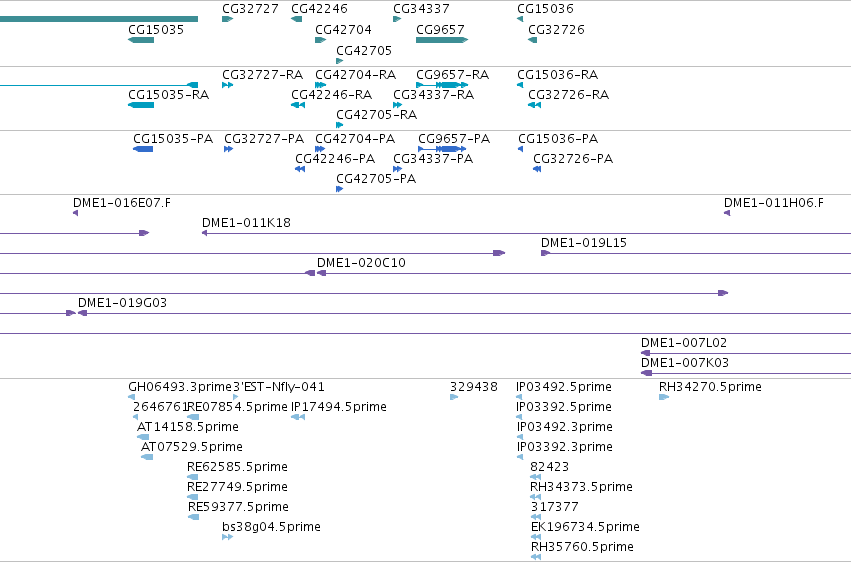Click the DME1-019L15 BAC label
Viewport: 851px width, 562px height.
[584, 242]
